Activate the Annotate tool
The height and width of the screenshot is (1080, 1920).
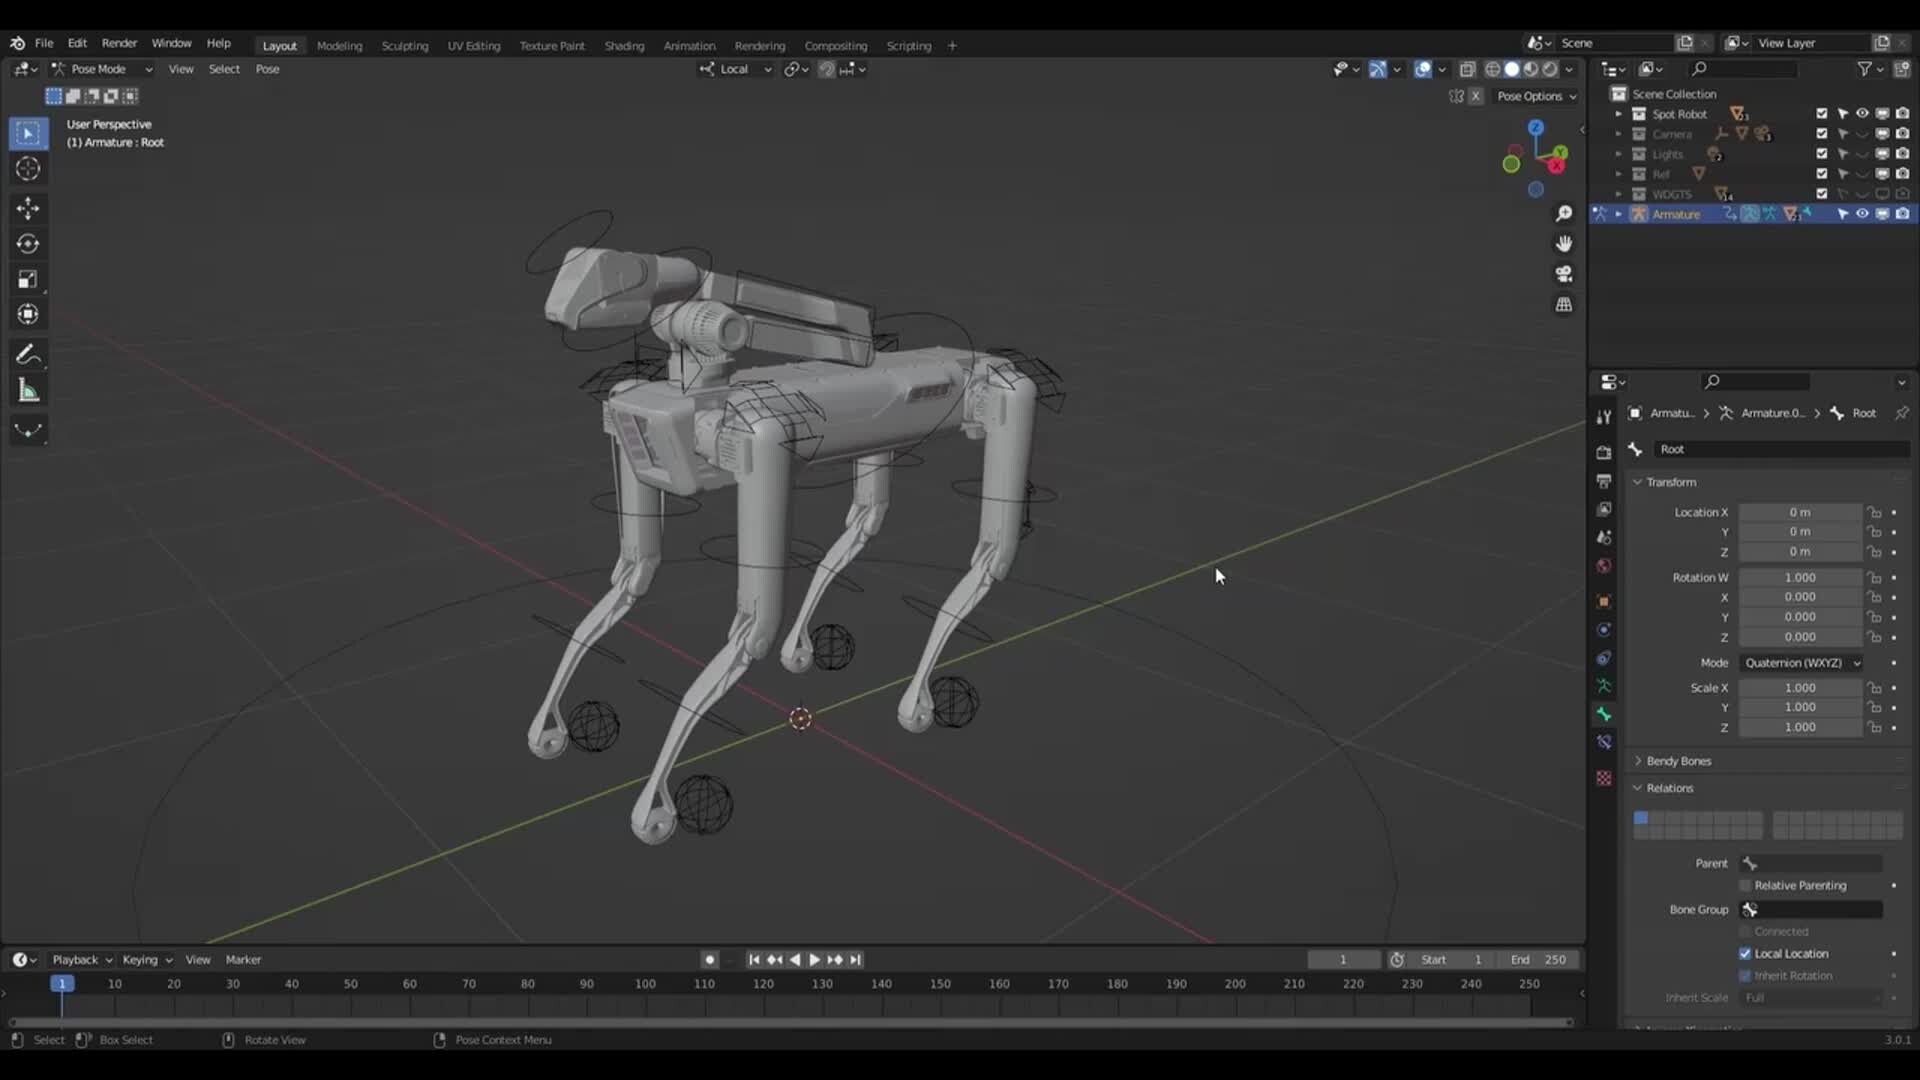point(28,354)
